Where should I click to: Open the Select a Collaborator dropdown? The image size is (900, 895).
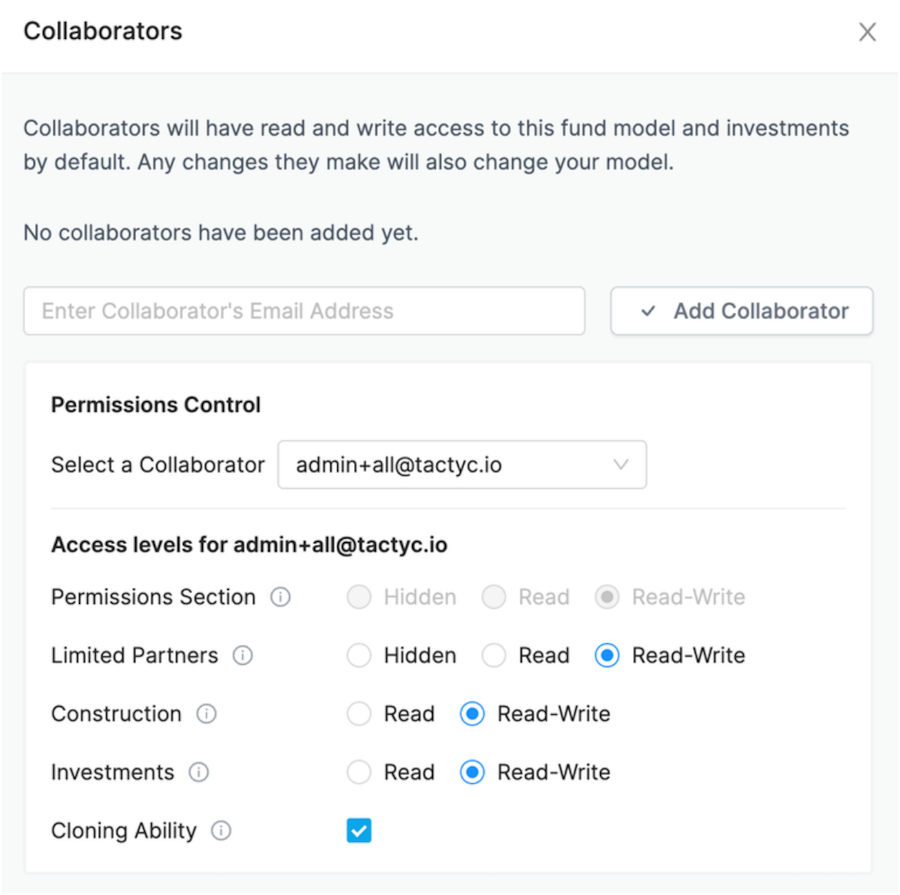tap(462, 464)
